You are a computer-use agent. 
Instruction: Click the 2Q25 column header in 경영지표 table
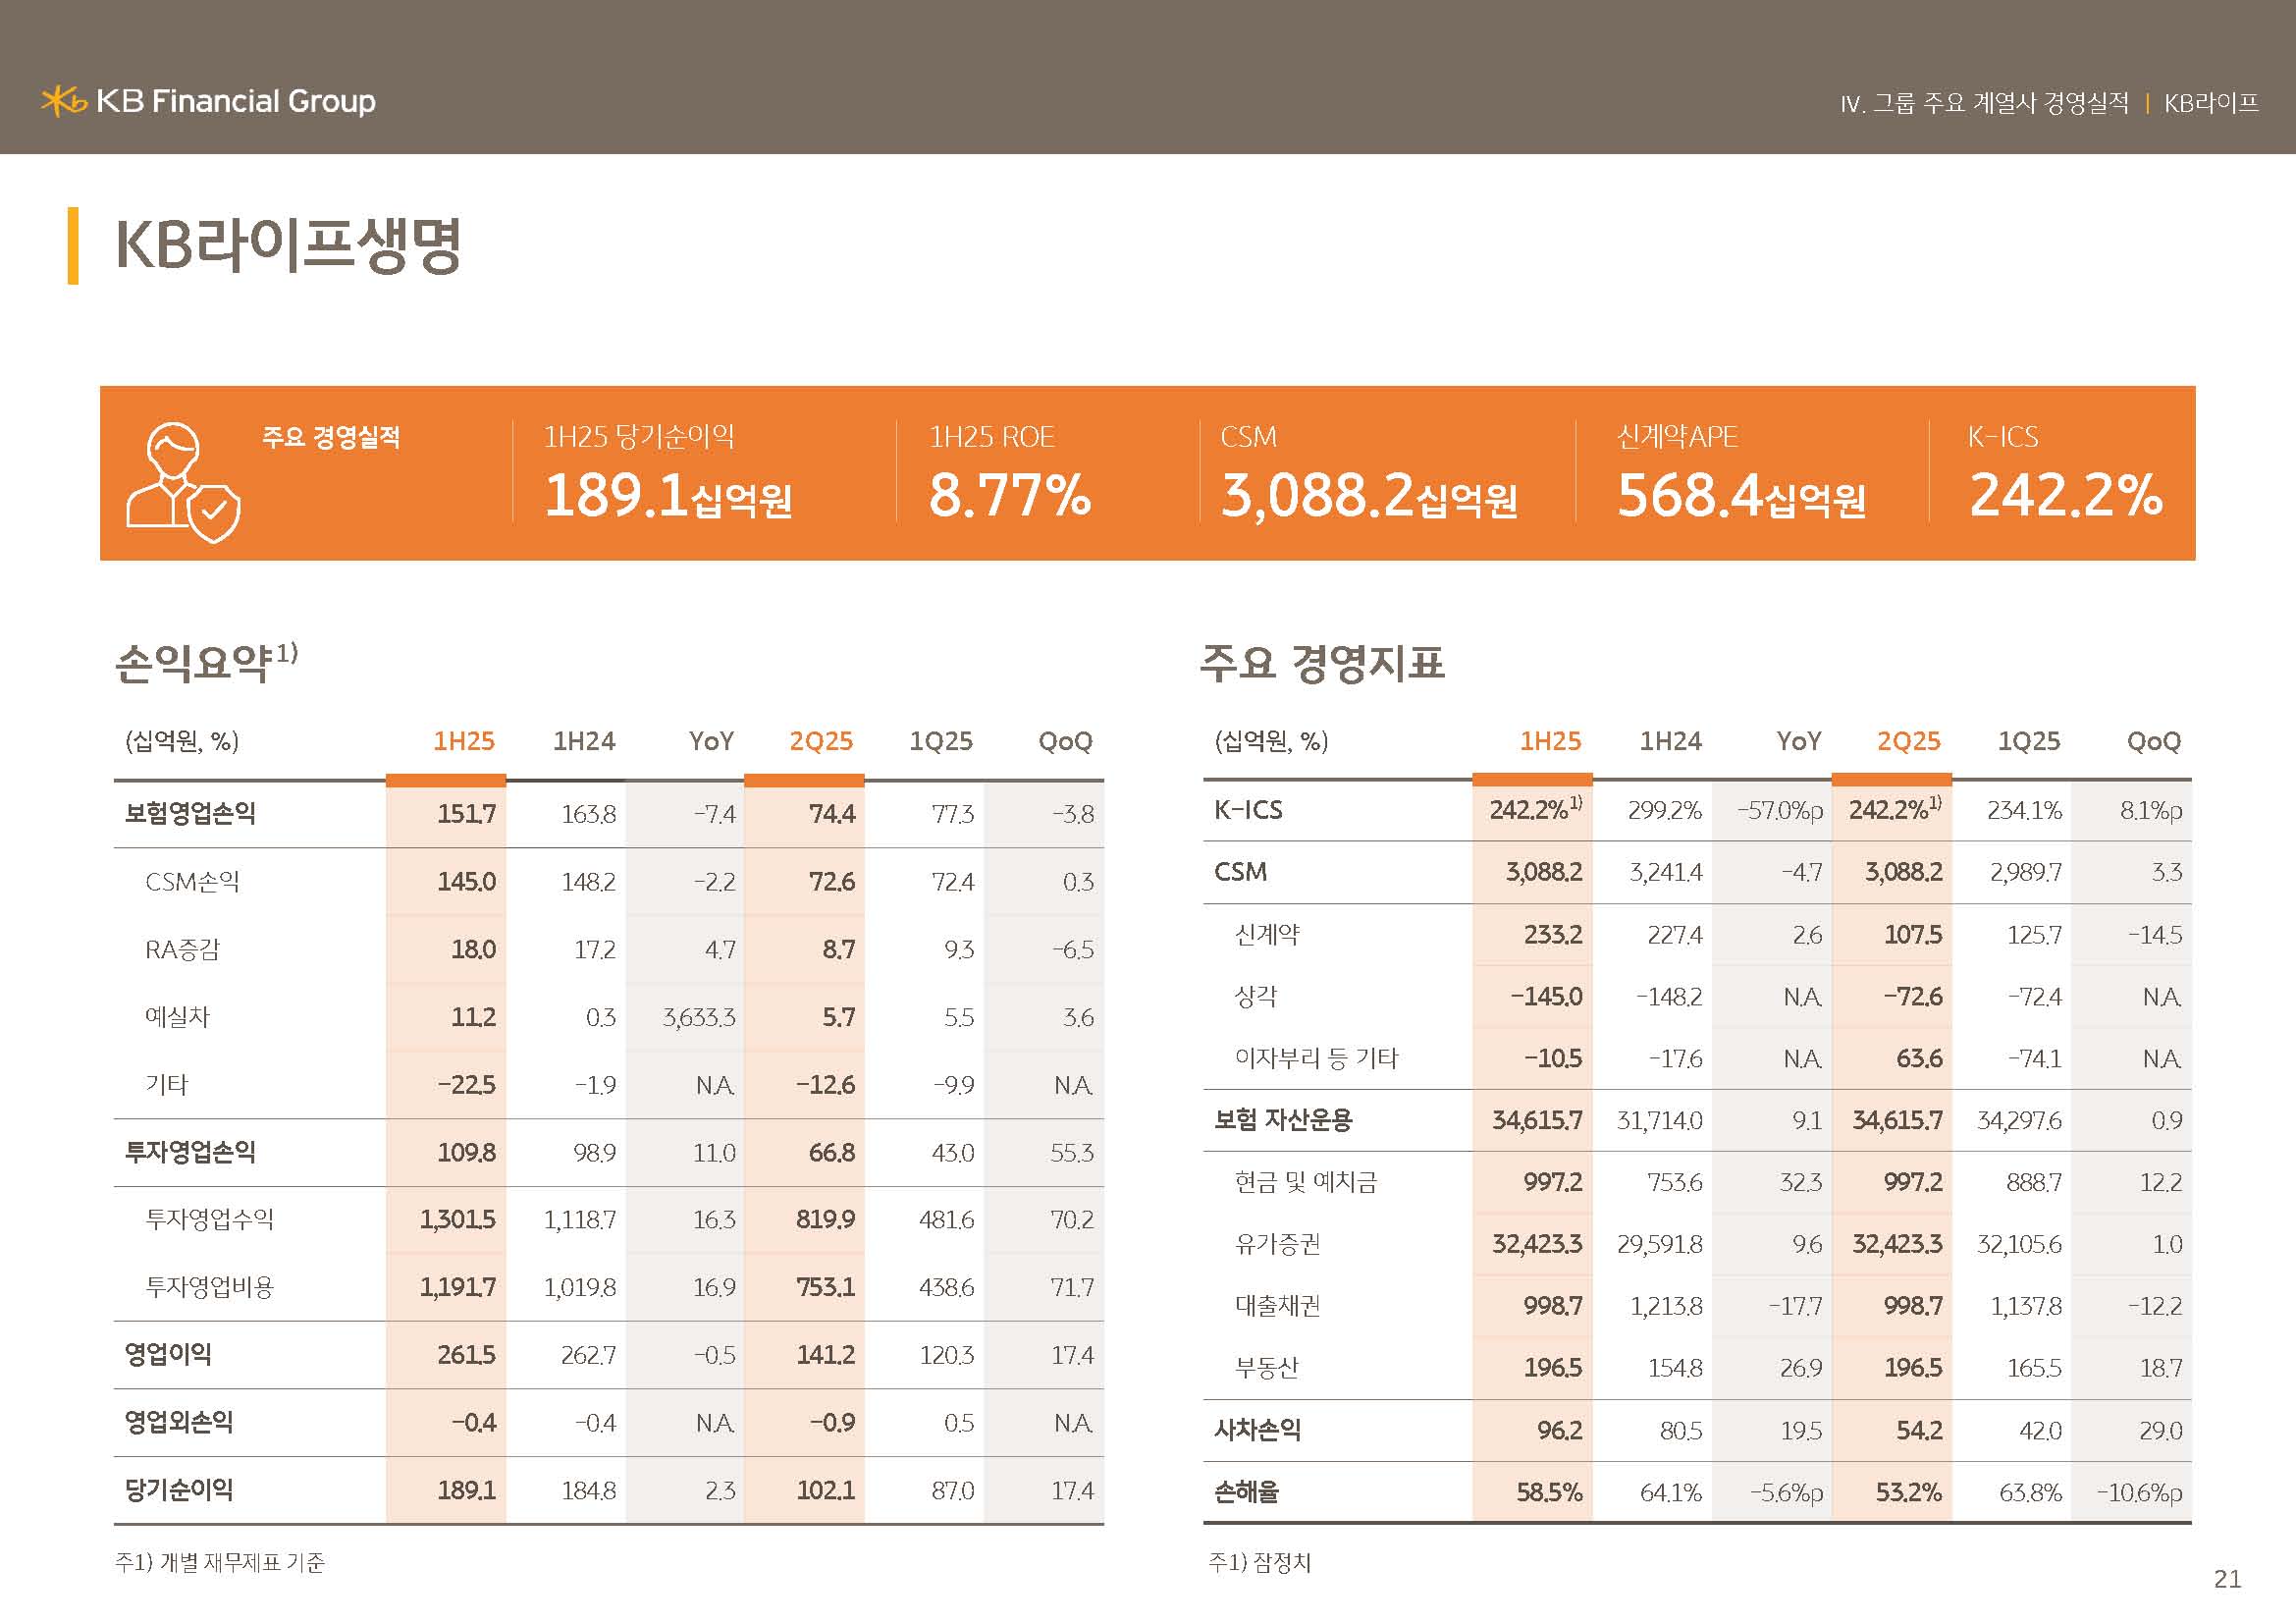(x=1908, y=741)
